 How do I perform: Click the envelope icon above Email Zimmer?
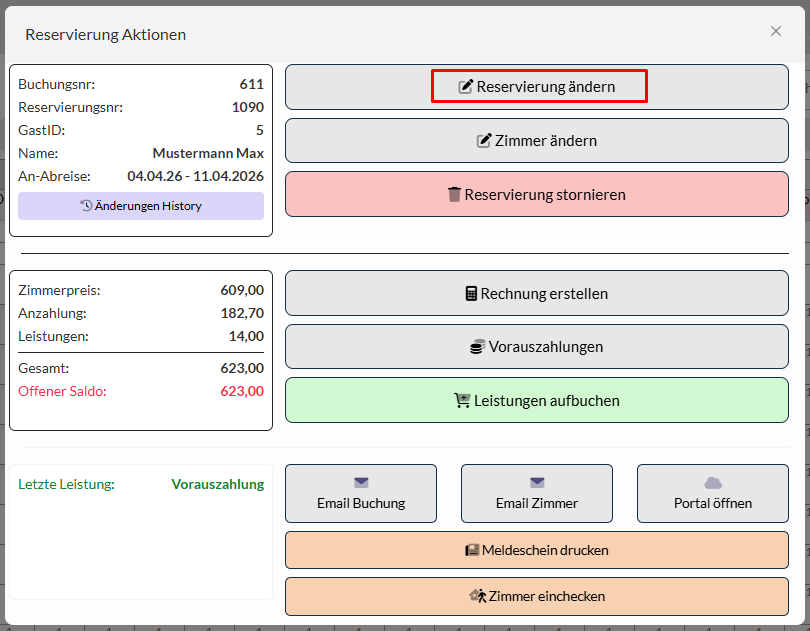[537, 483]
